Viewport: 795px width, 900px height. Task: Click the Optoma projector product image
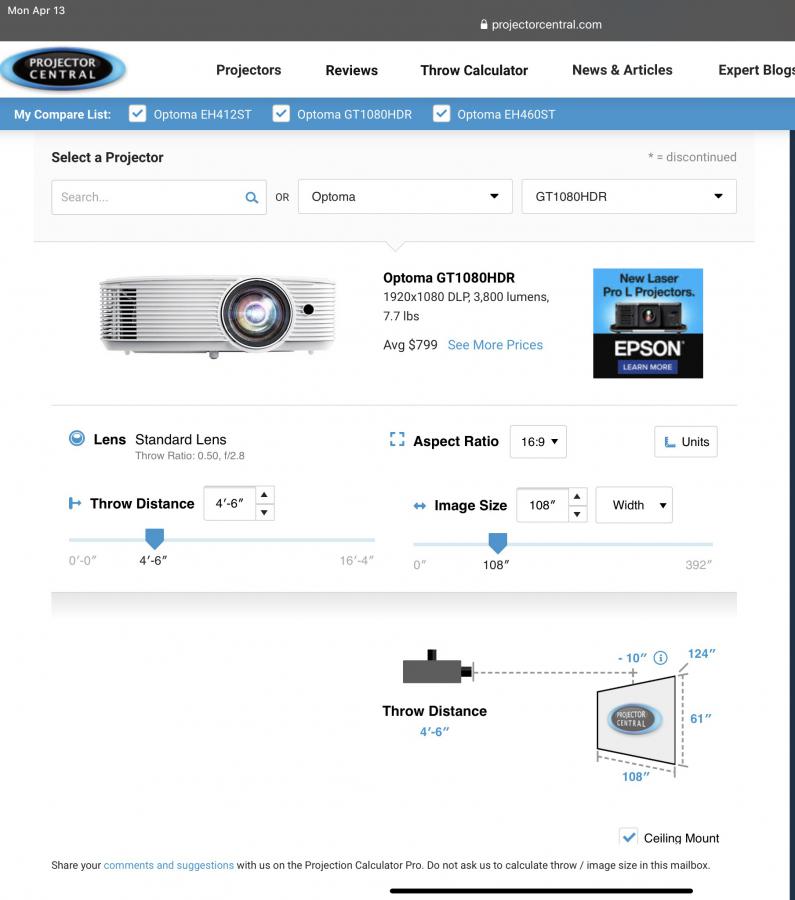(x=217, y=316)
